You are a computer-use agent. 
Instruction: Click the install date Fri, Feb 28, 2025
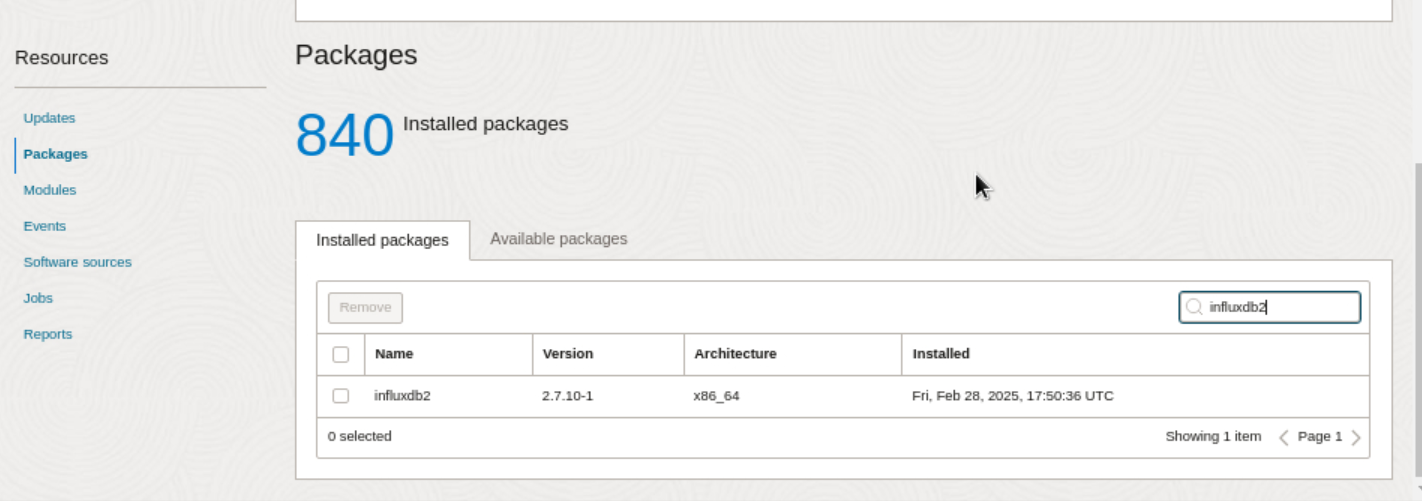1013,396
